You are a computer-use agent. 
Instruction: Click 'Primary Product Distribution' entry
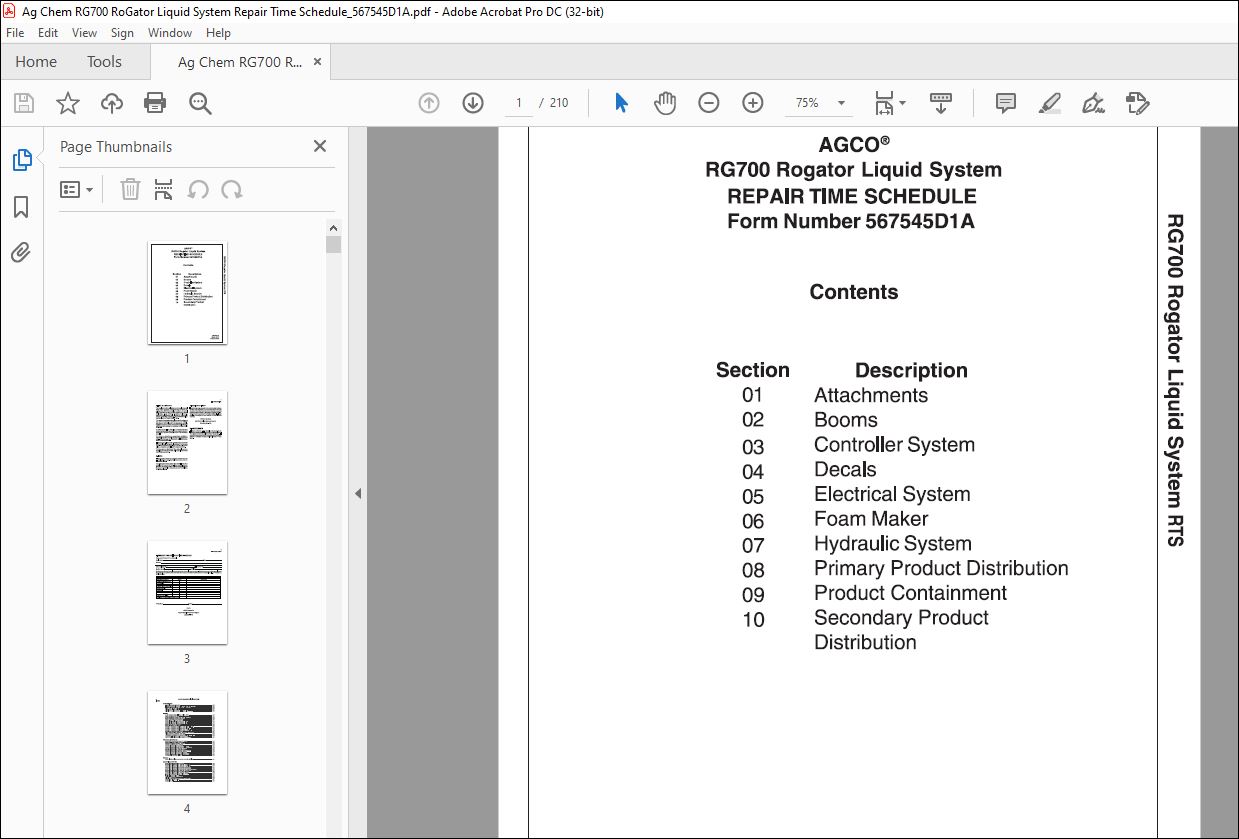pyautogui.click(x=941, y=568)
